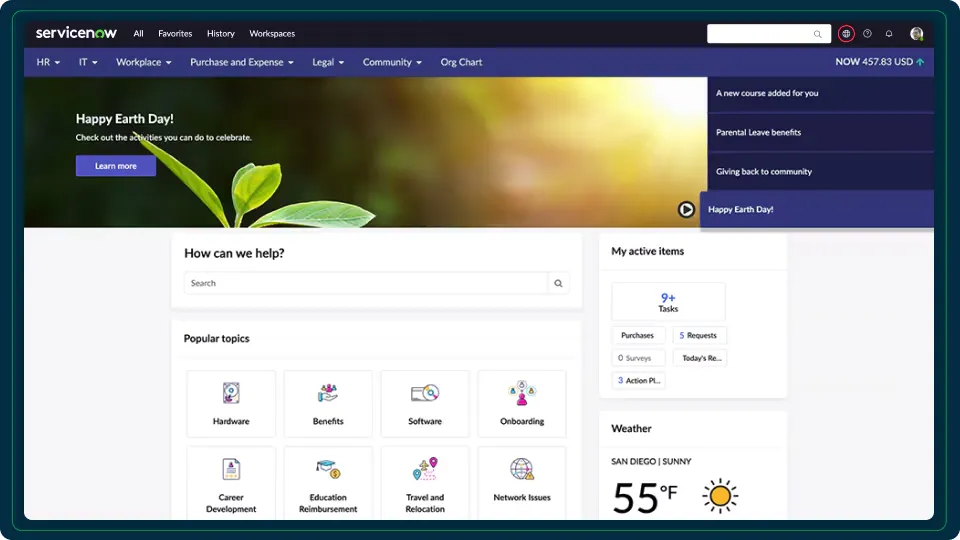960x540 pixels.
Task: Click the Happy Earth Day! banner heading
Action: click(125, 119)
